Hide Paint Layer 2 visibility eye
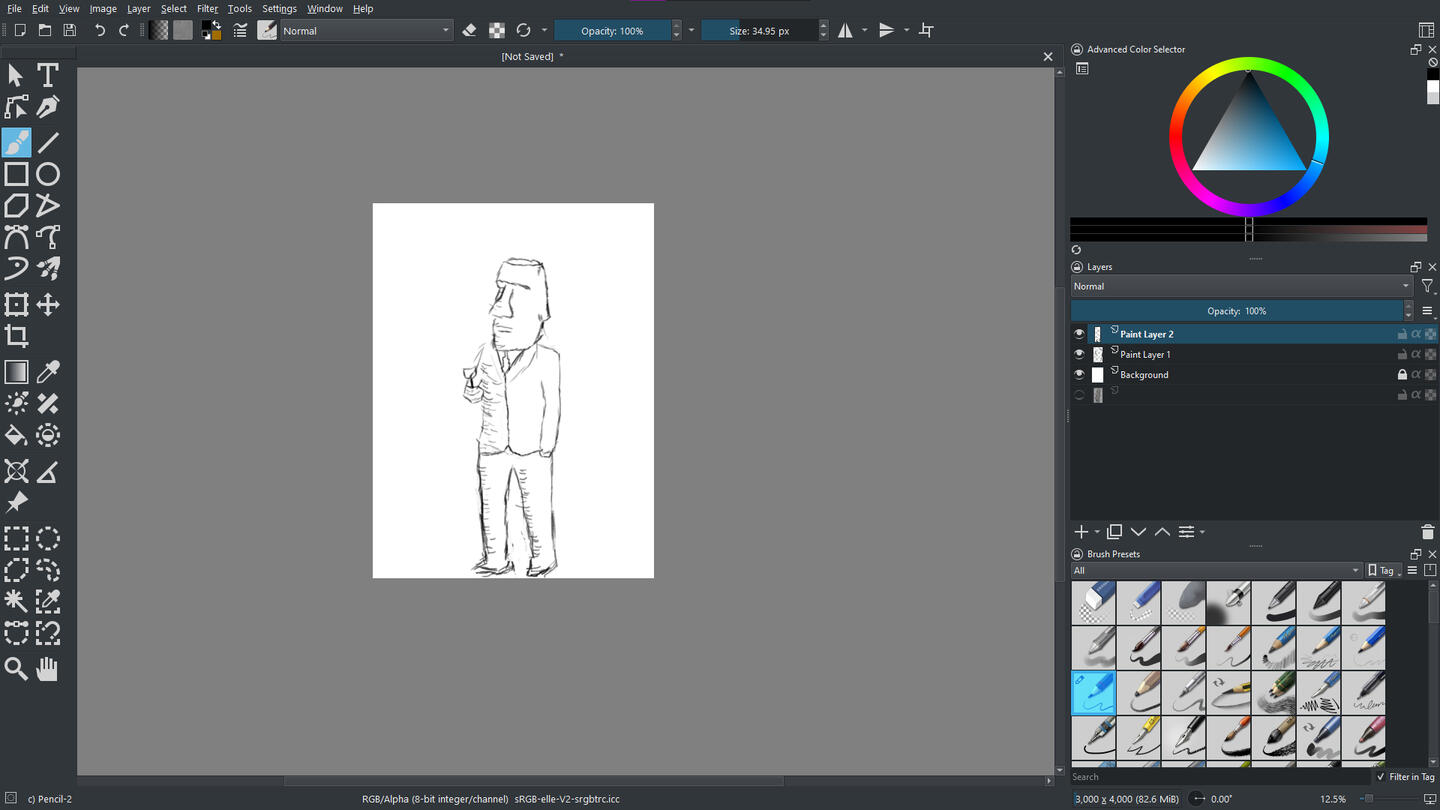The width and height of the screenshot is (1440, 810). 1079,334
